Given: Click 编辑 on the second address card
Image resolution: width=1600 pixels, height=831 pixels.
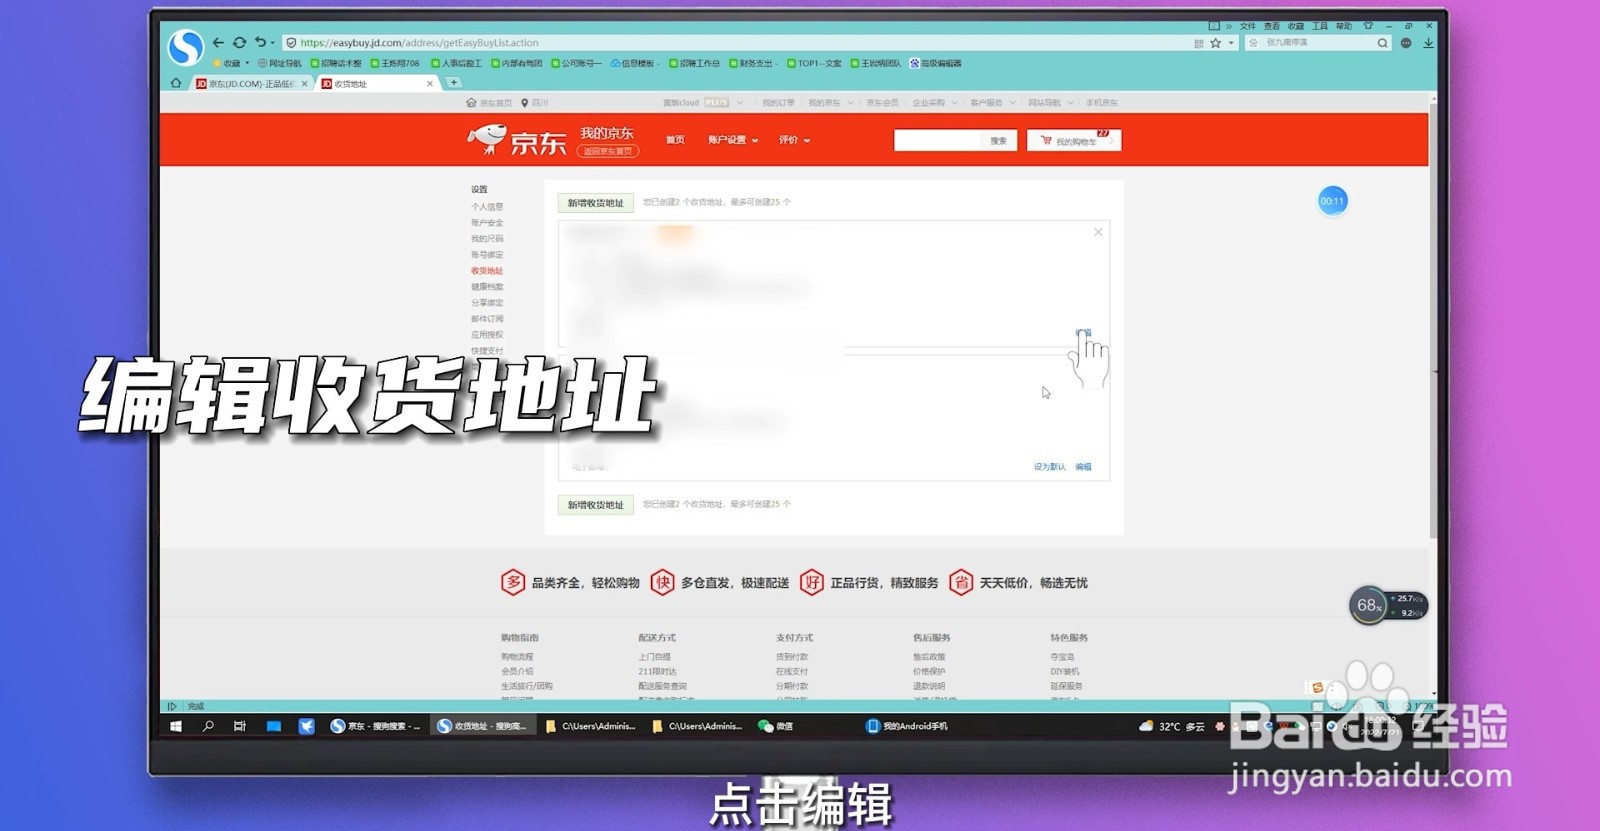Looking at the screenshot, I should point(1083,467).
